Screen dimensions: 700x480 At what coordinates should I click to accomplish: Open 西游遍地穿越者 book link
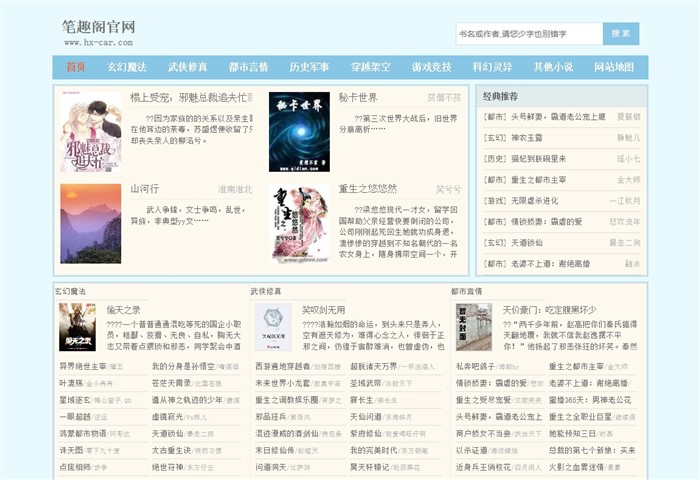283,367
